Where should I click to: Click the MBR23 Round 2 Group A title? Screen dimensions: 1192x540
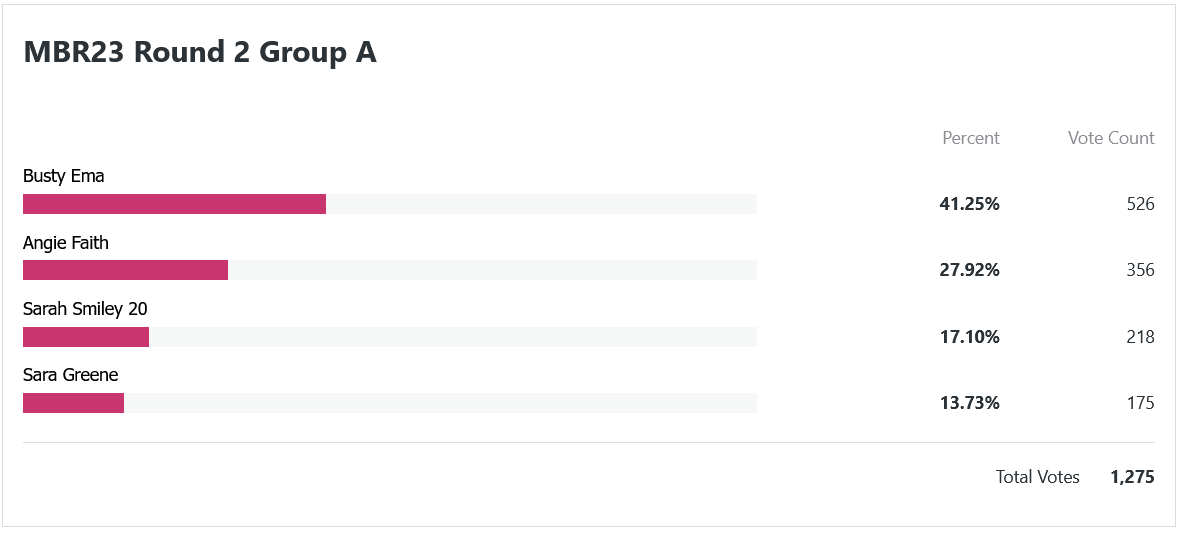pos(200,52)
